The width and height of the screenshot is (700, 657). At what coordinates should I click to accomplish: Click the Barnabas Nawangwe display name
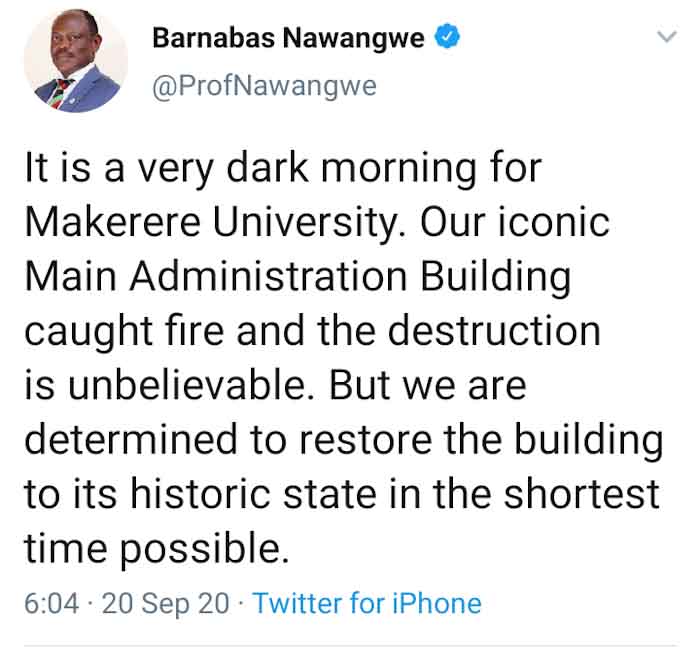click(x=288, y=37)
